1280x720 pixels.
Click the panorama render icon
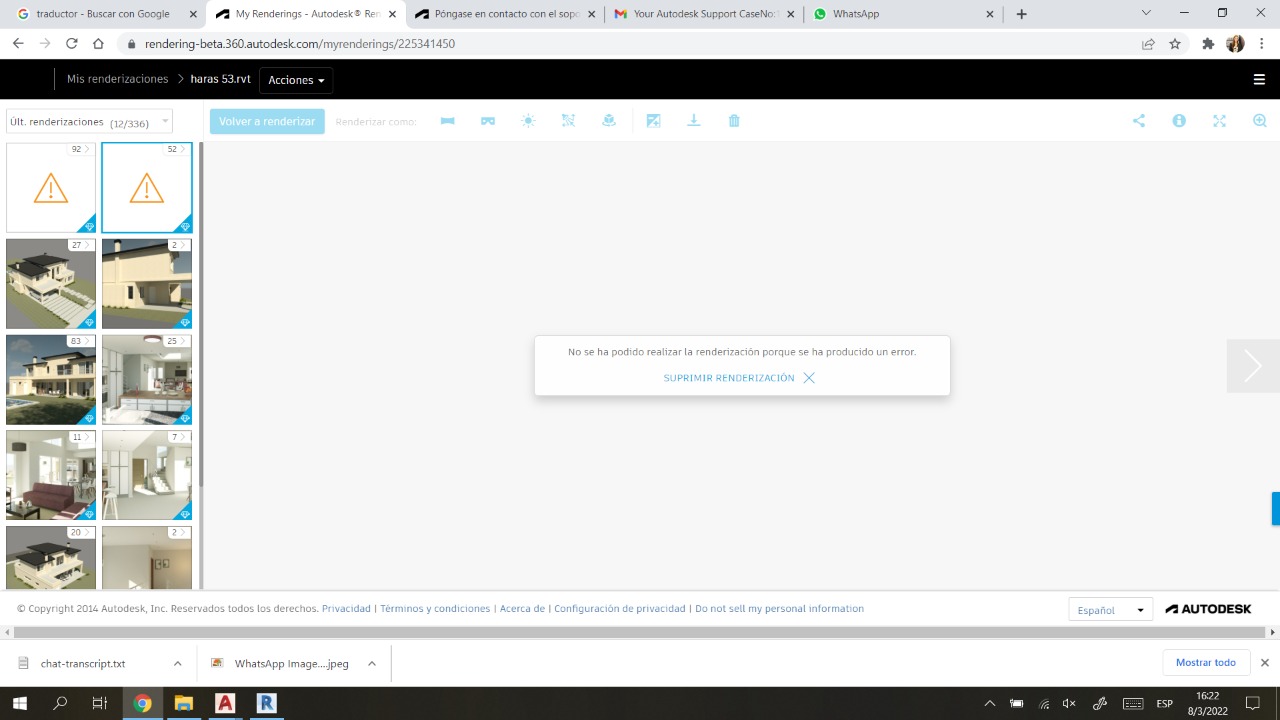448,121
